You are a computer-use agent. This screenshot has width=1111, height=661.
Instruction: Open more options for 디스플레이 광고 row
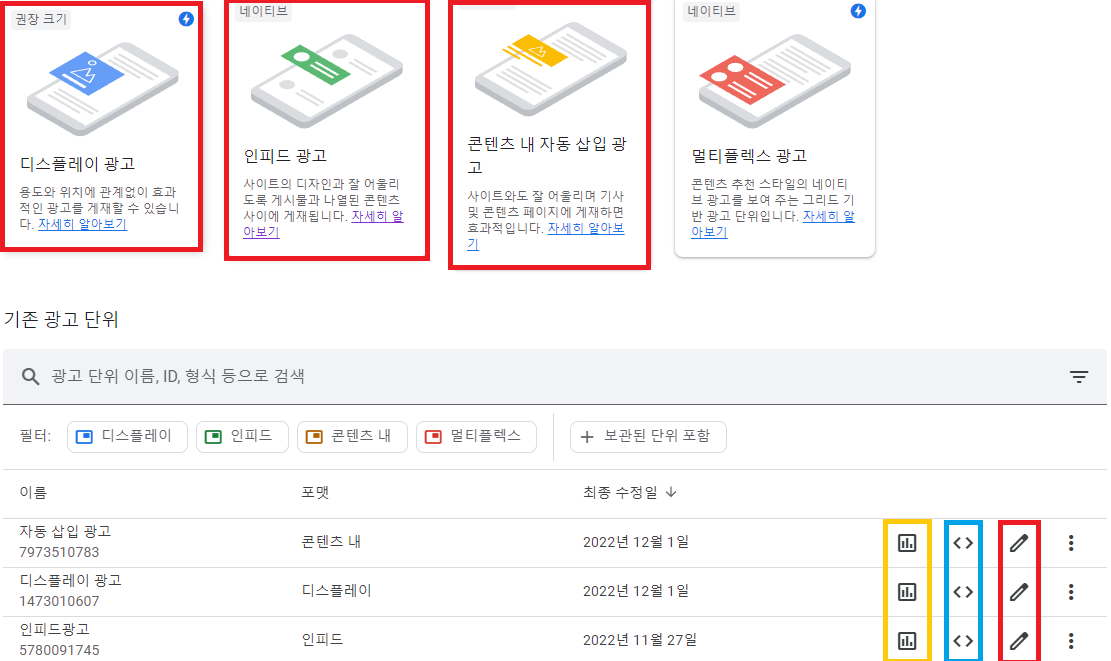tap(1071, 592)
